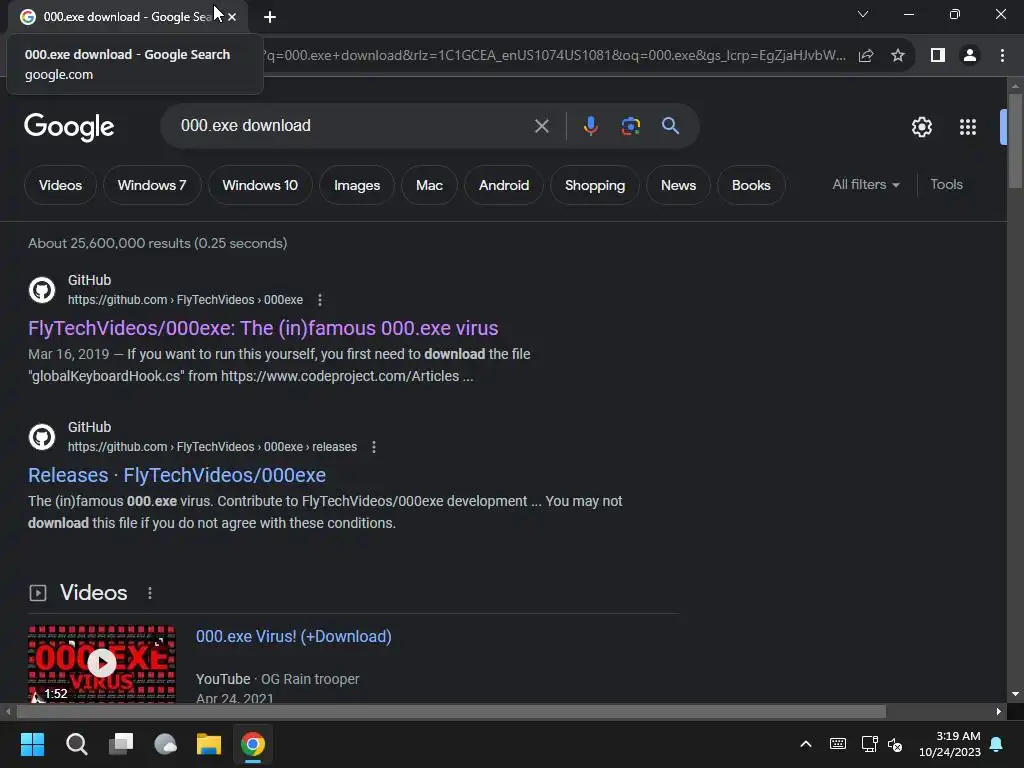
Task: Filter results by Mac
Action: 429,185
